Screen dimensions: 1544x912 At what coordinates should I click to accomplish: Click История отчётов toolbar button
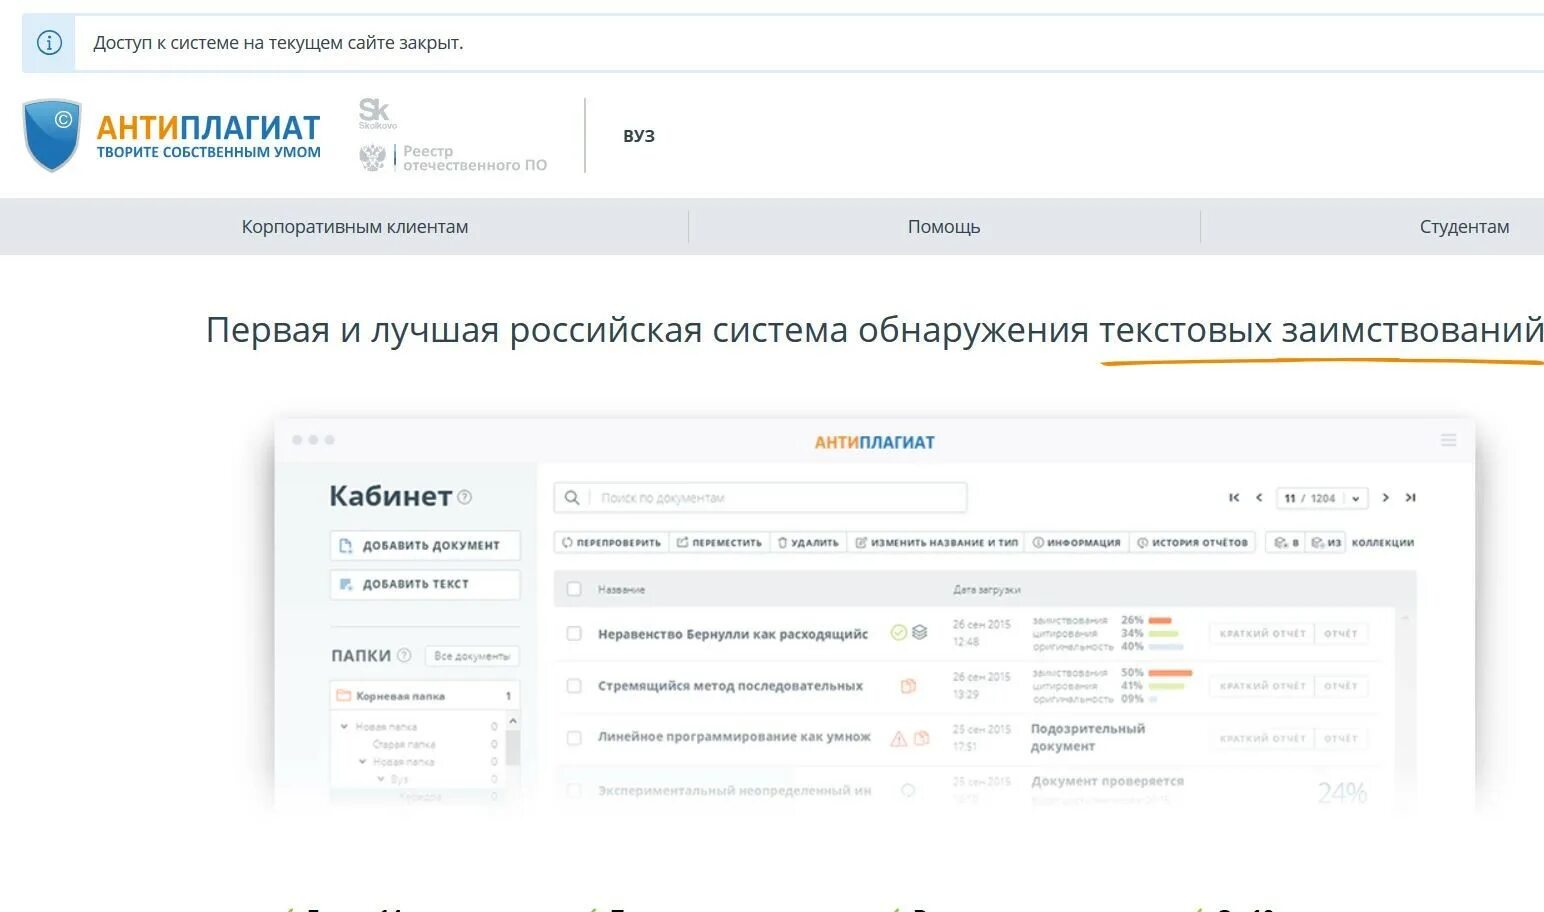[1192, 542]
